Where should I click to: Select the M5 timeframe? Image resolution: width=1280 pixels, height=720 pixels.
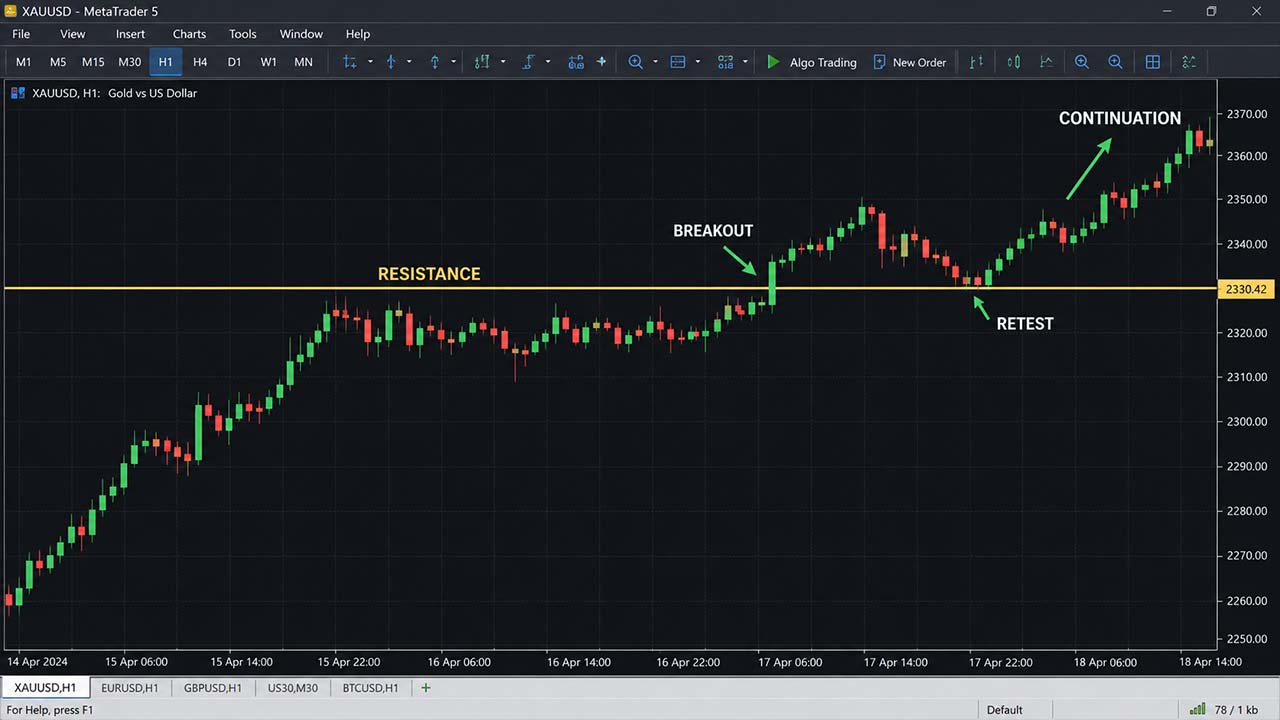click(58, 62)
